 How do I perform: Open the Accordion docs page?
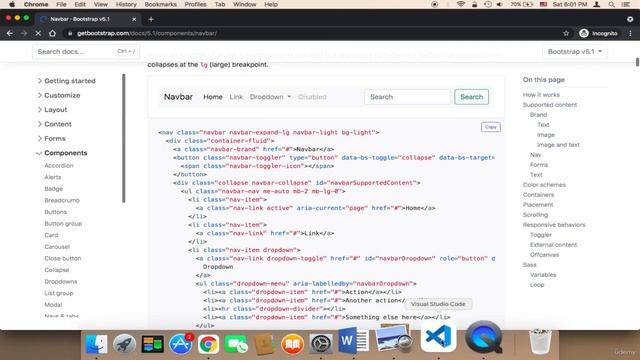(59, 165)
